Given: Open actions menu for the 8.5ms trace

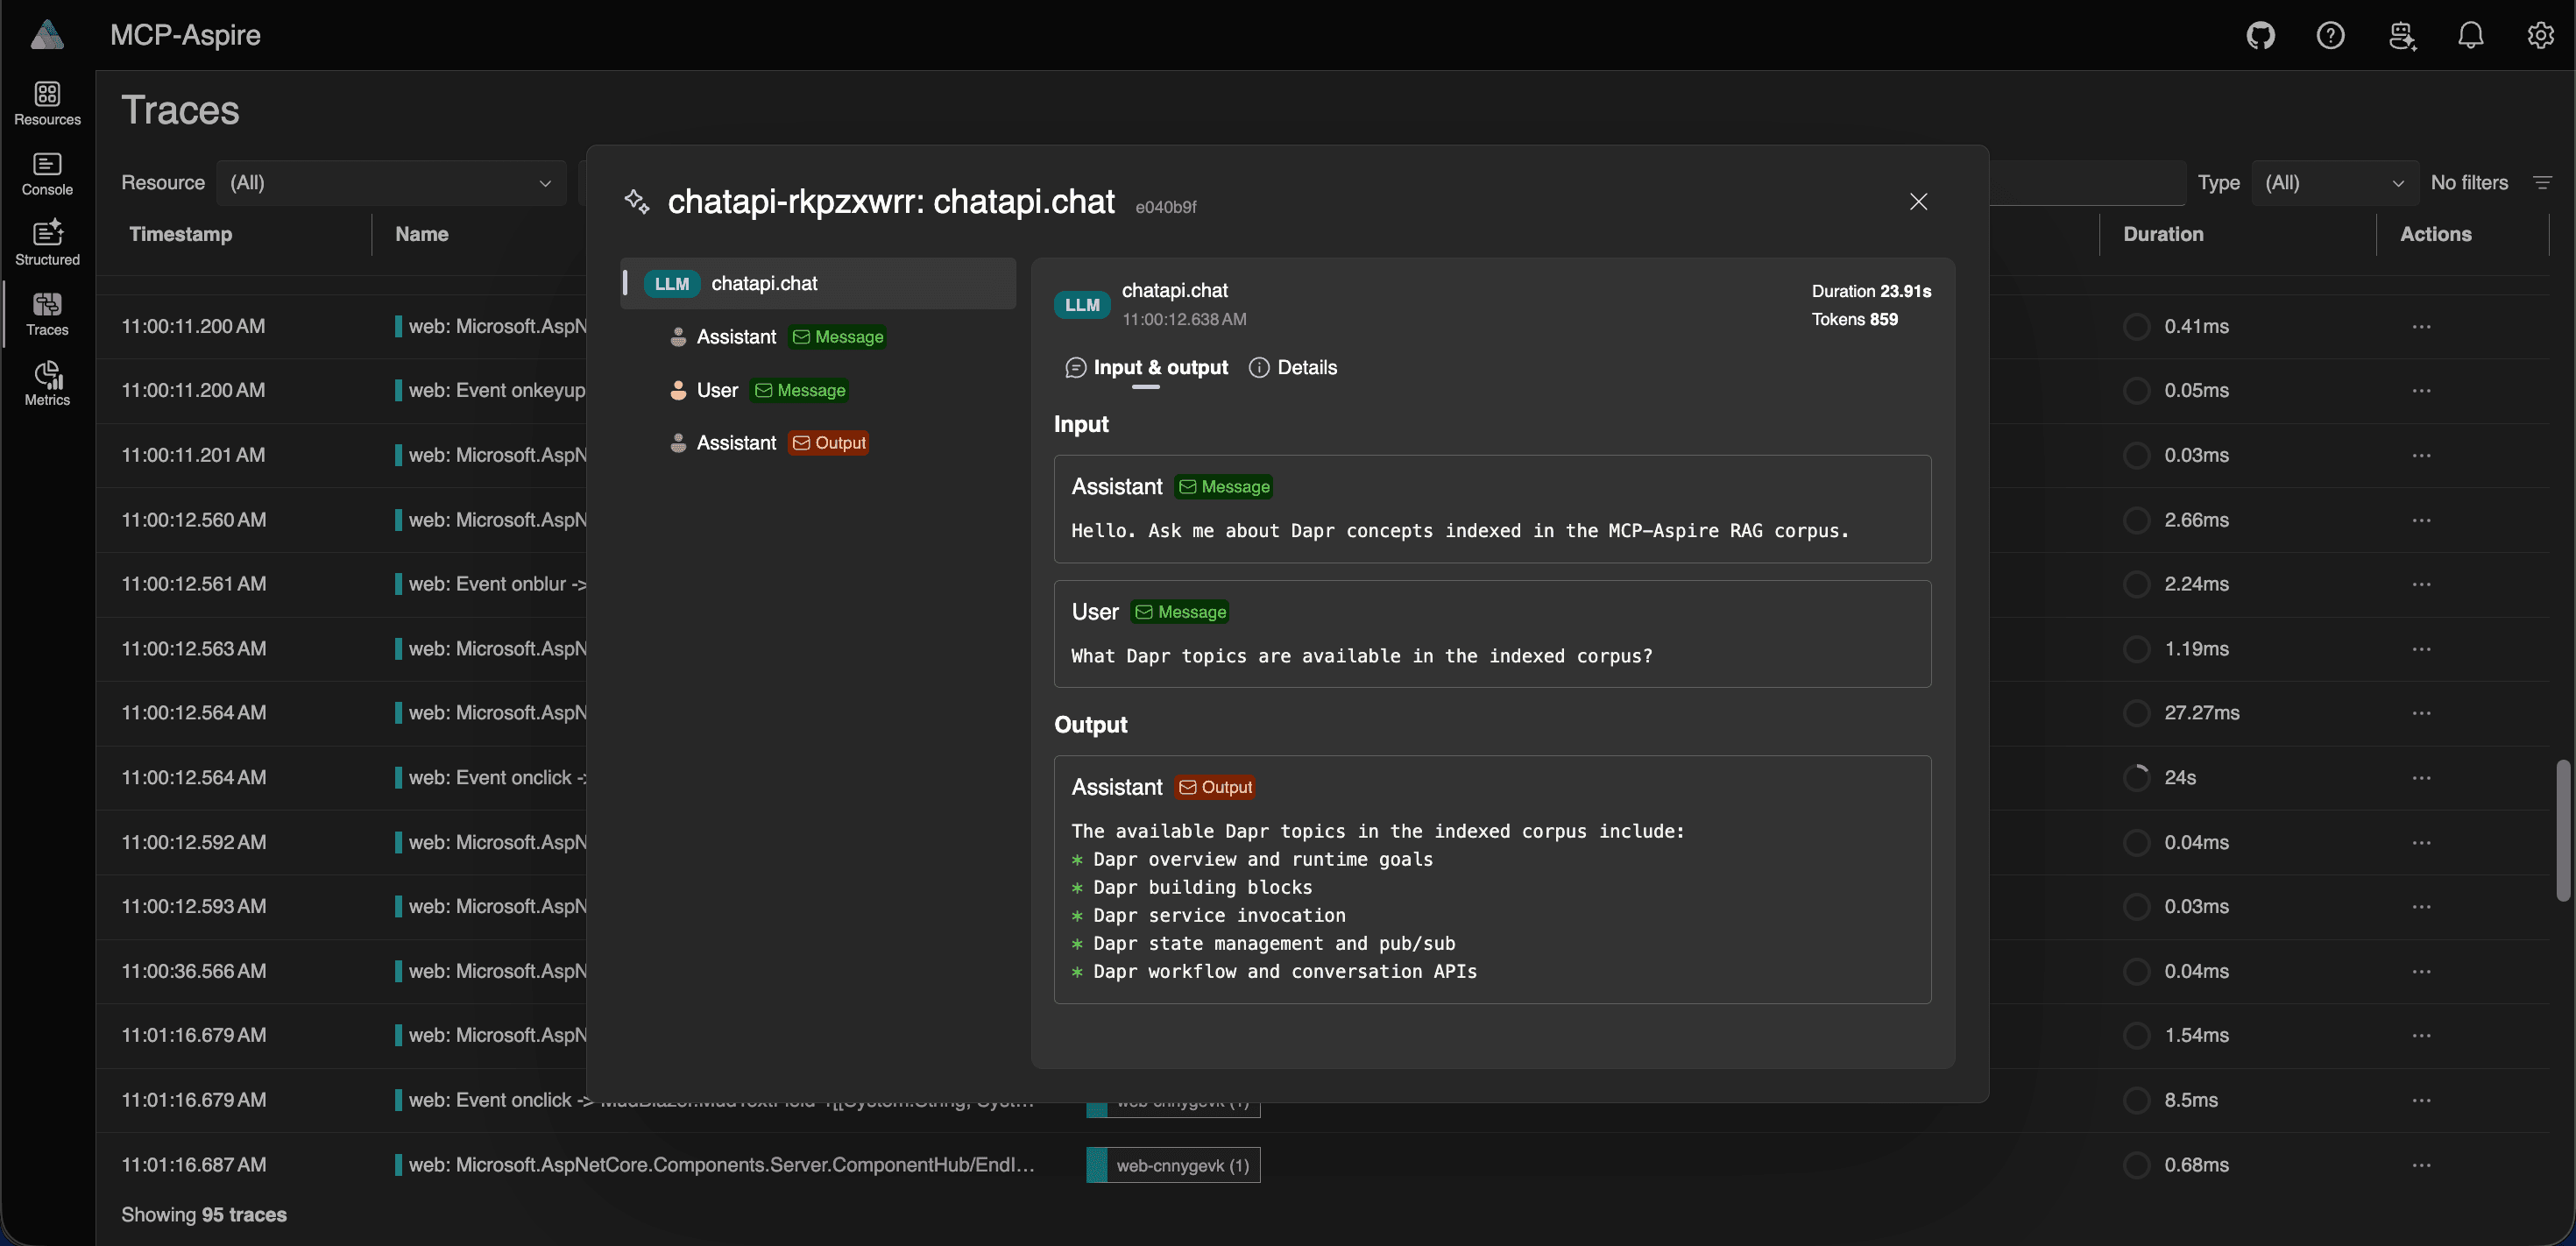Looking at the screenshot, I should pos(2421,1100).
